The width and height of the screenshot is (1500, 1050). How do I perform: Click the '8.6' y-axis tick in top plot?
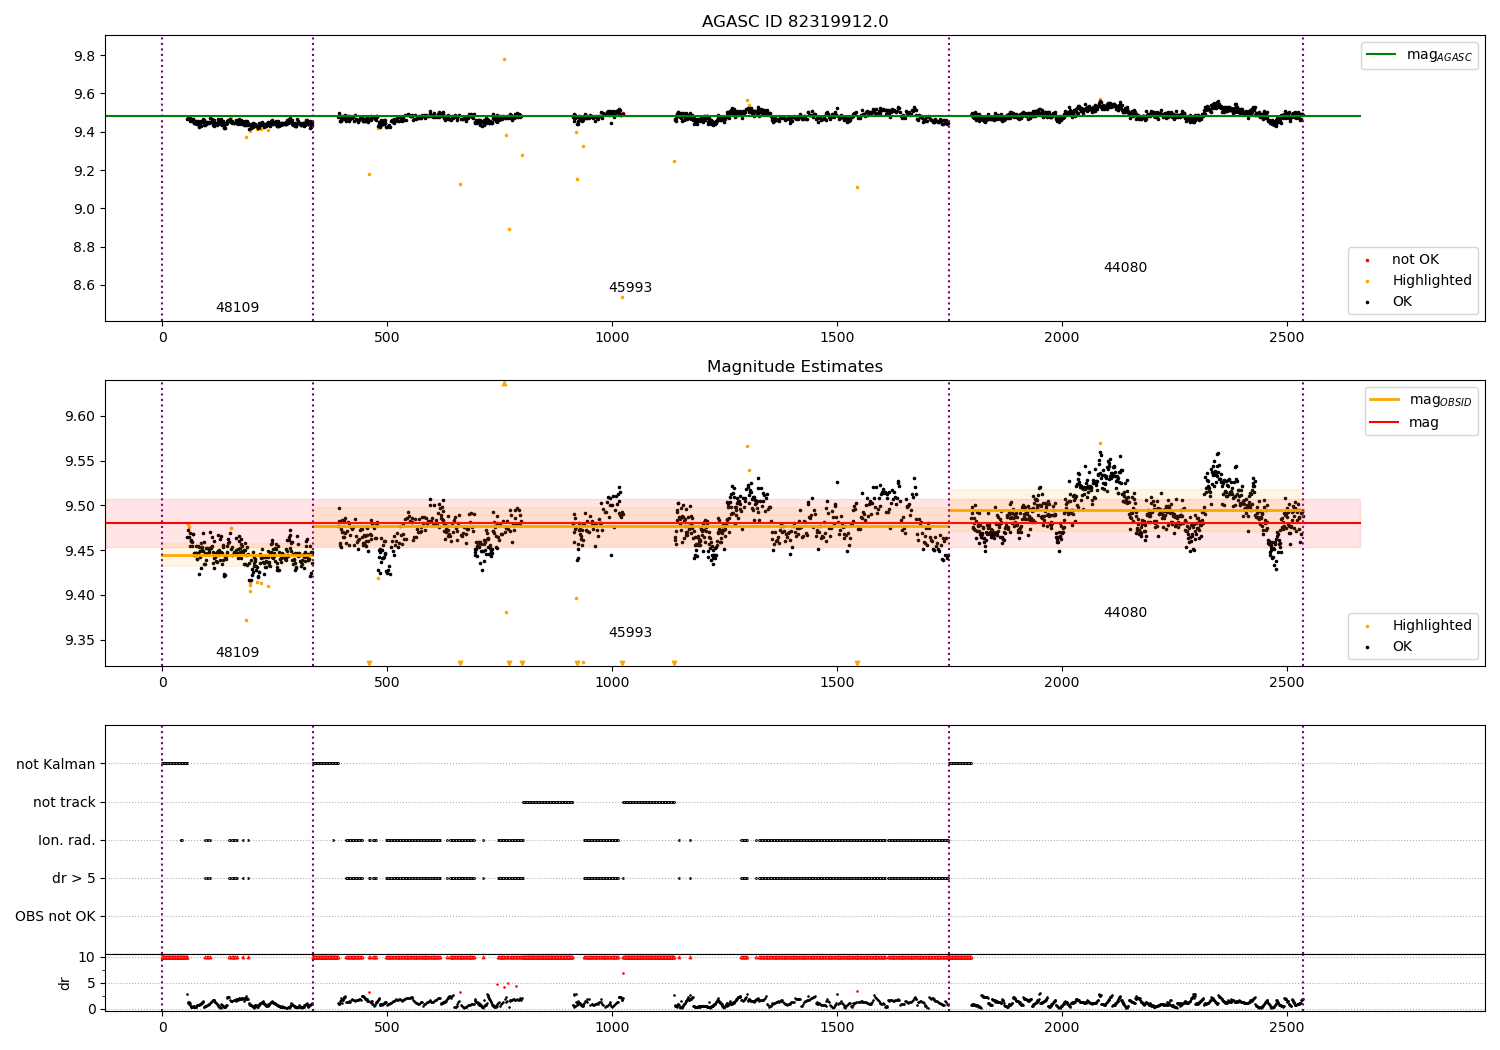tap(84, 286)
